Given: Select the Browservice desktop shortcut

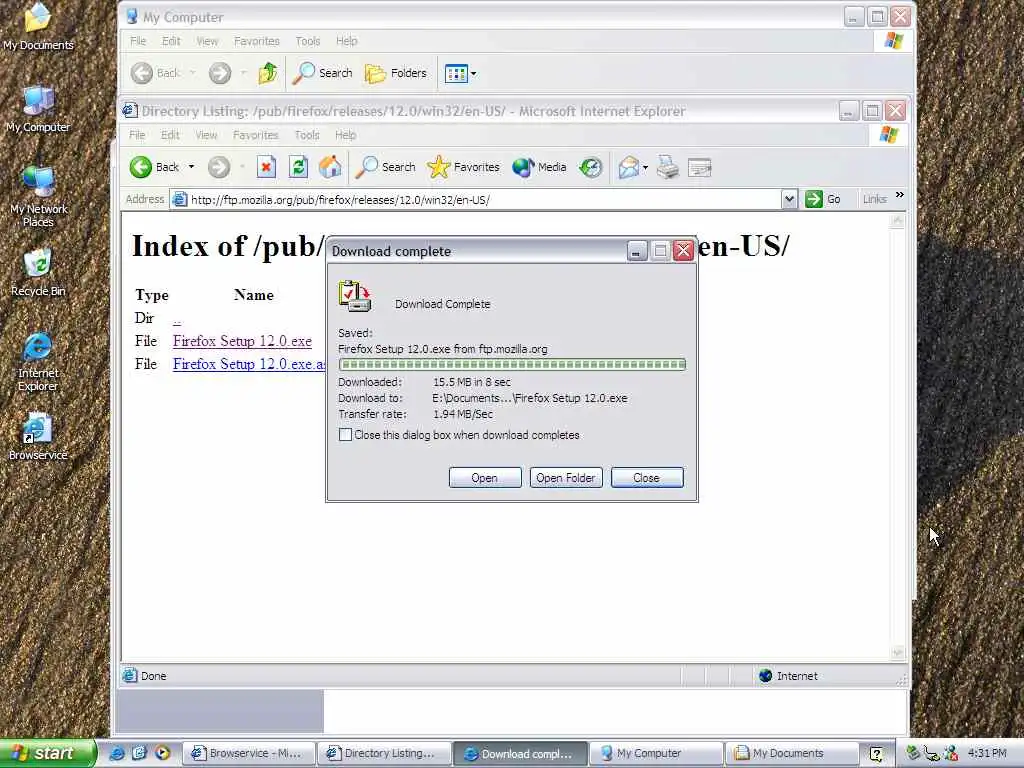Looking at the screenshot, I should pyautogui.click(x=38, y=437).
